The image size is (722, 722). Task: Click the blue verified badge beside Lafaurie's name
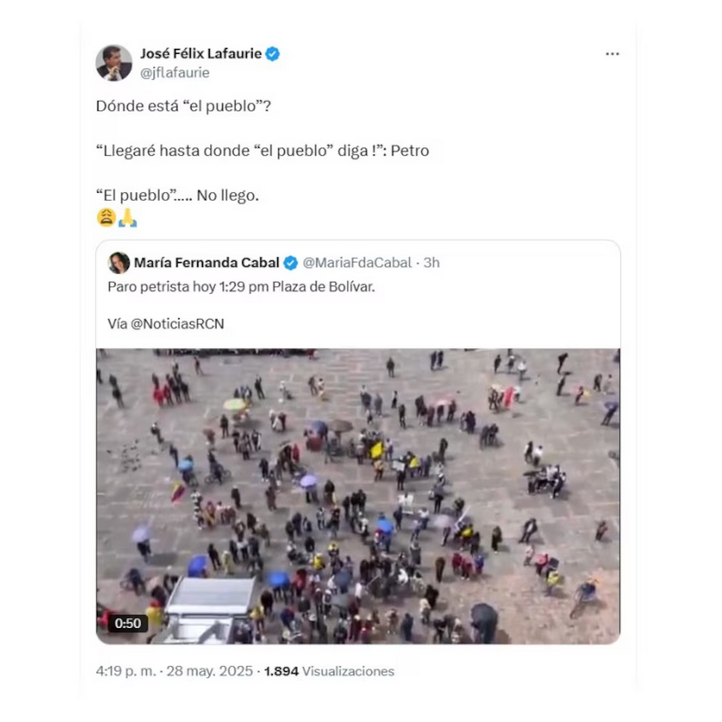click(x=273, y=54)
